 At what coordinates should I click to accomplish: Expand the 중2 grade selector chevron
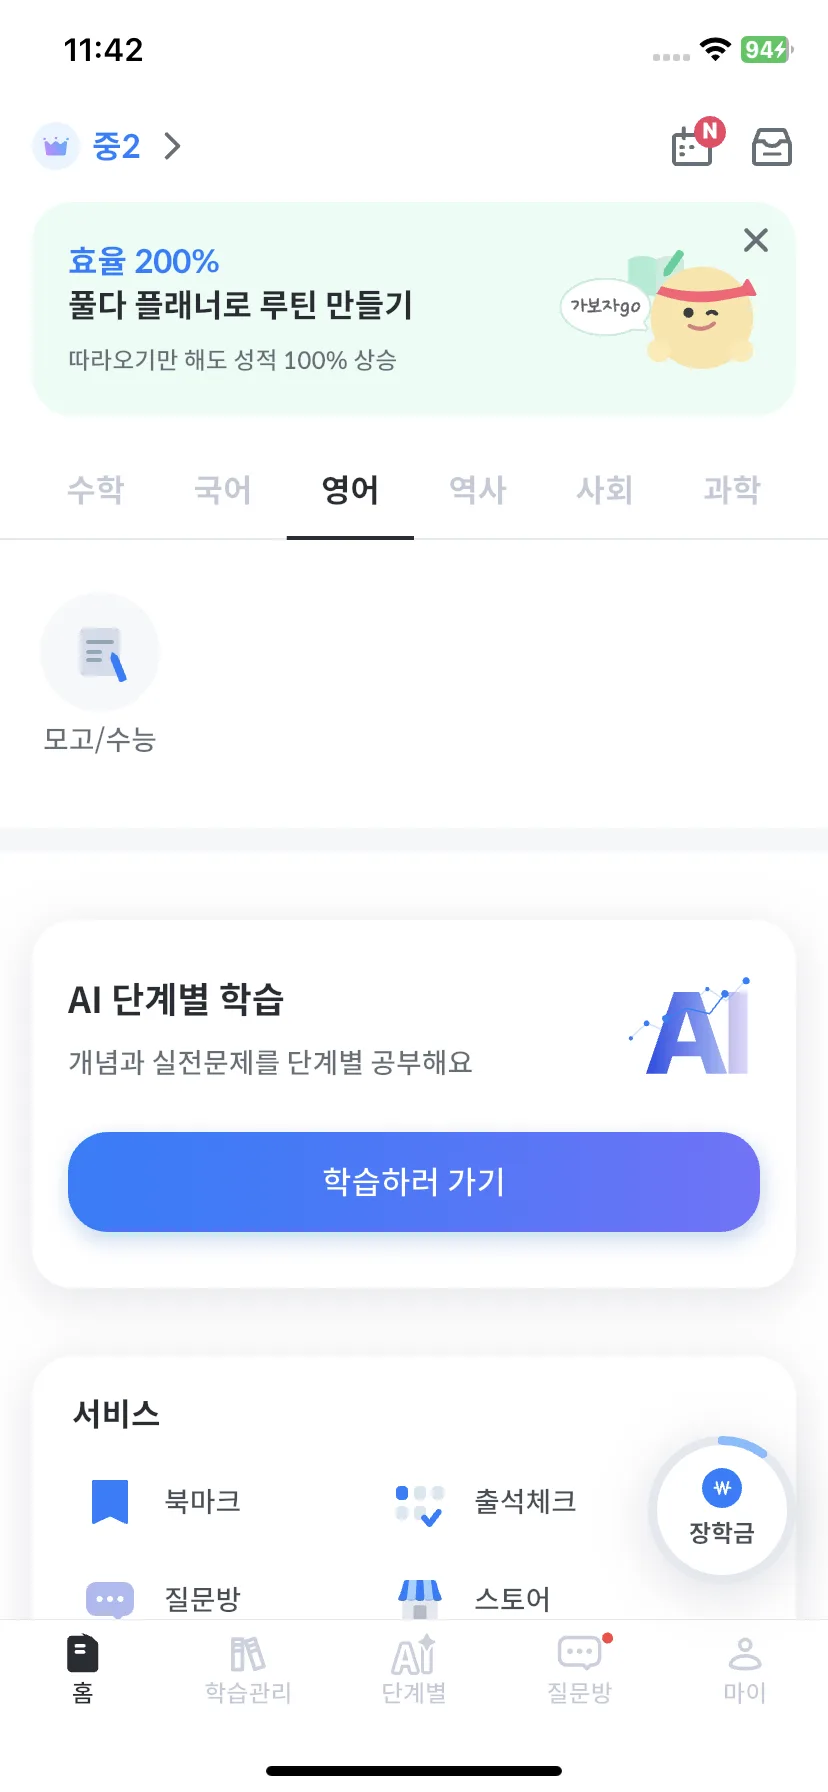click(173, 147)
